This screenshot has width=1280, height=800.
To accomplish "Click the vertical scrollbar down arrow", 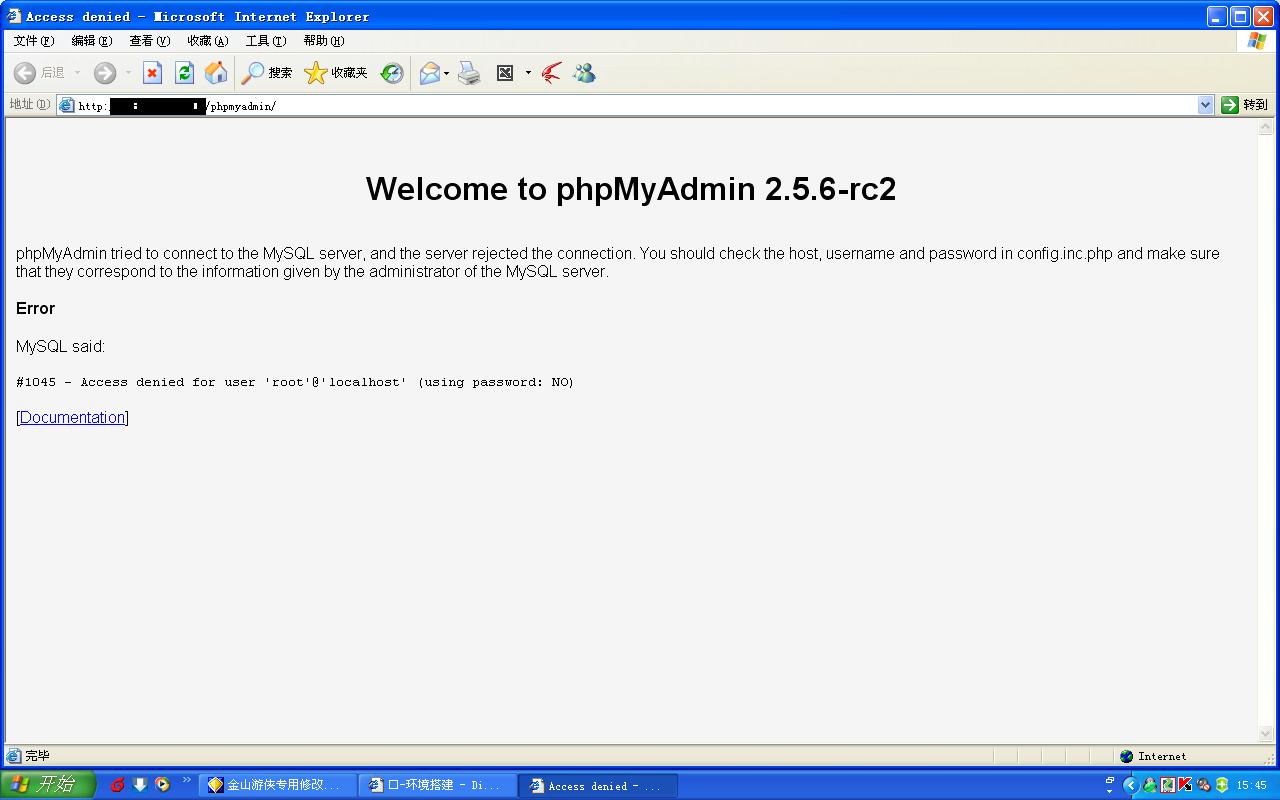I will pyautogui.click(x=1266, y=734).
